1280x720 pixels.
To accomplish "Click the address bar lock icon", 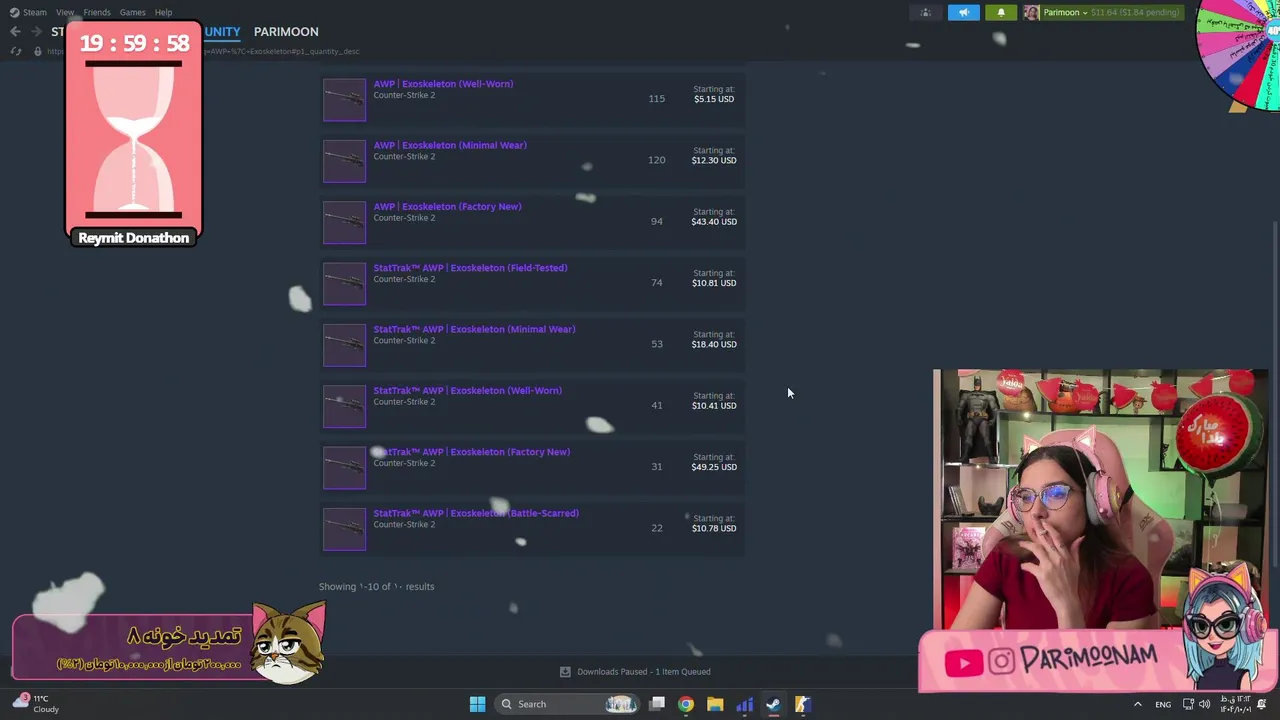I will click(x=38, y=51).
